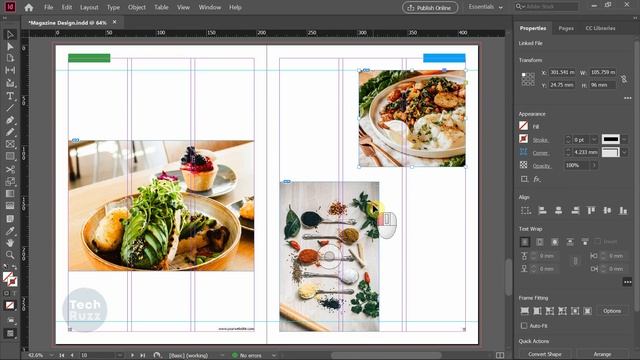The width and height of the screenshot is (640, 360).
Task: Click the Arrange button
Action: tap(602, 354)
